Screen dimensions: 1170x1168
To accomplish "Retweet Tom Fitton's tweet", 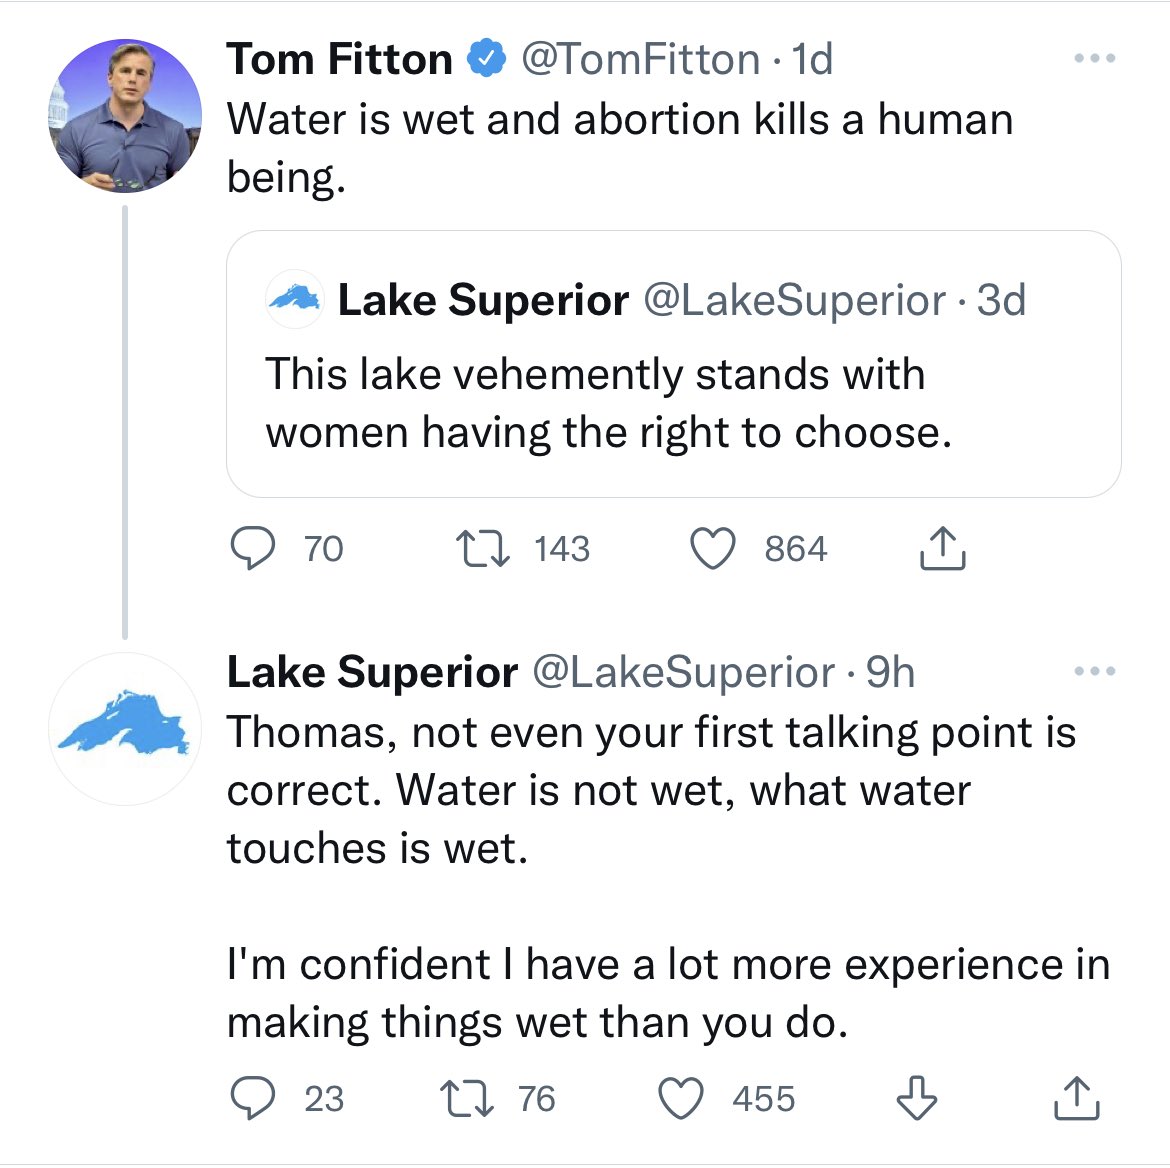I will 483,549.
